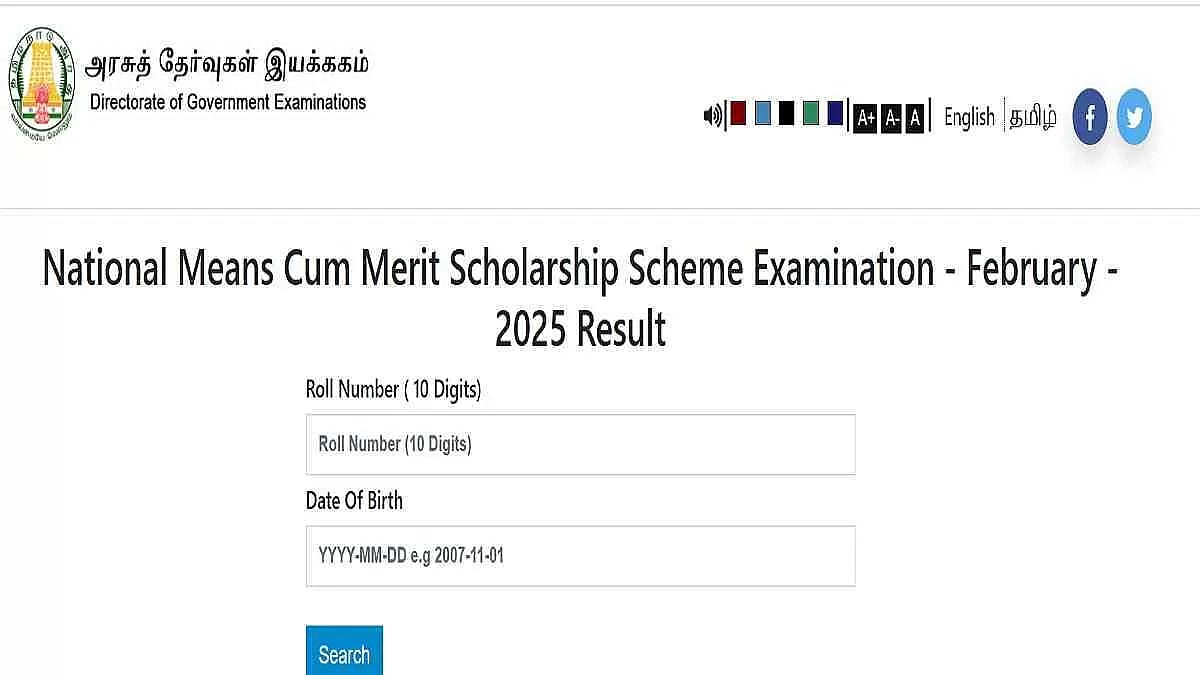Reset font size with the A icon
The width and height of the screenshot is (1200, 675).
coord(915,118)
